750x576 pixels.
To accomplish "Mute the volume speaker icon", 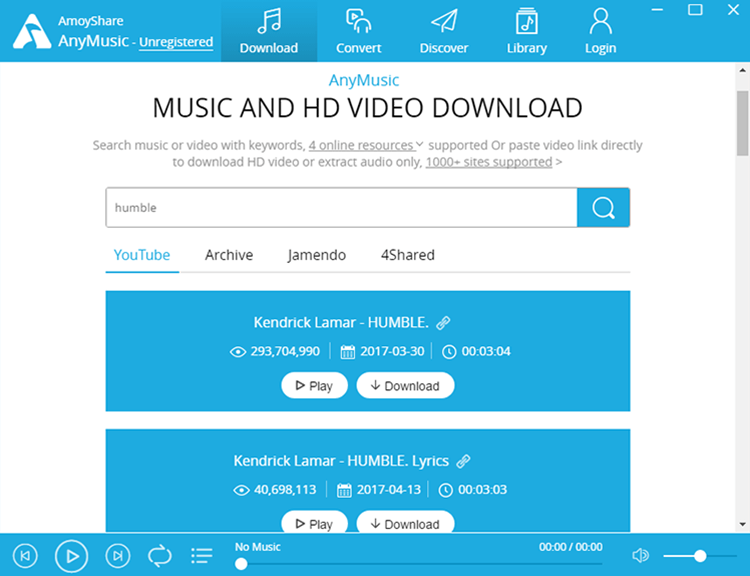I will [x=640, y=555].
